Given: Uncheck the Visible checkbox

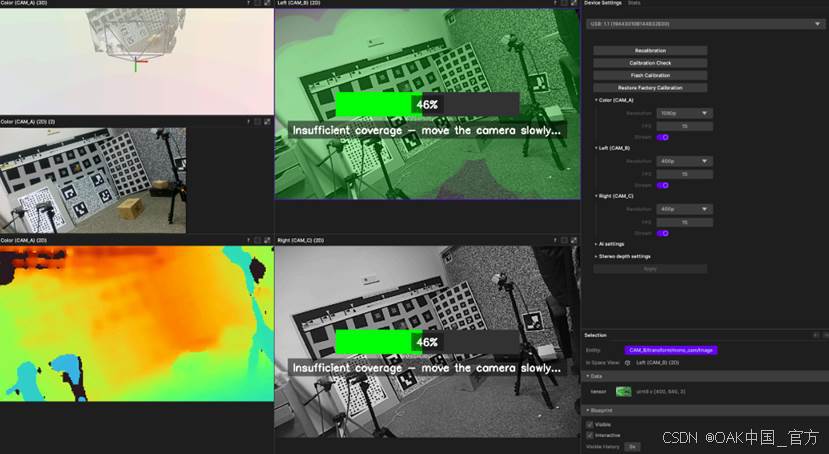Looking at the screenshot, I should (589, 424).
